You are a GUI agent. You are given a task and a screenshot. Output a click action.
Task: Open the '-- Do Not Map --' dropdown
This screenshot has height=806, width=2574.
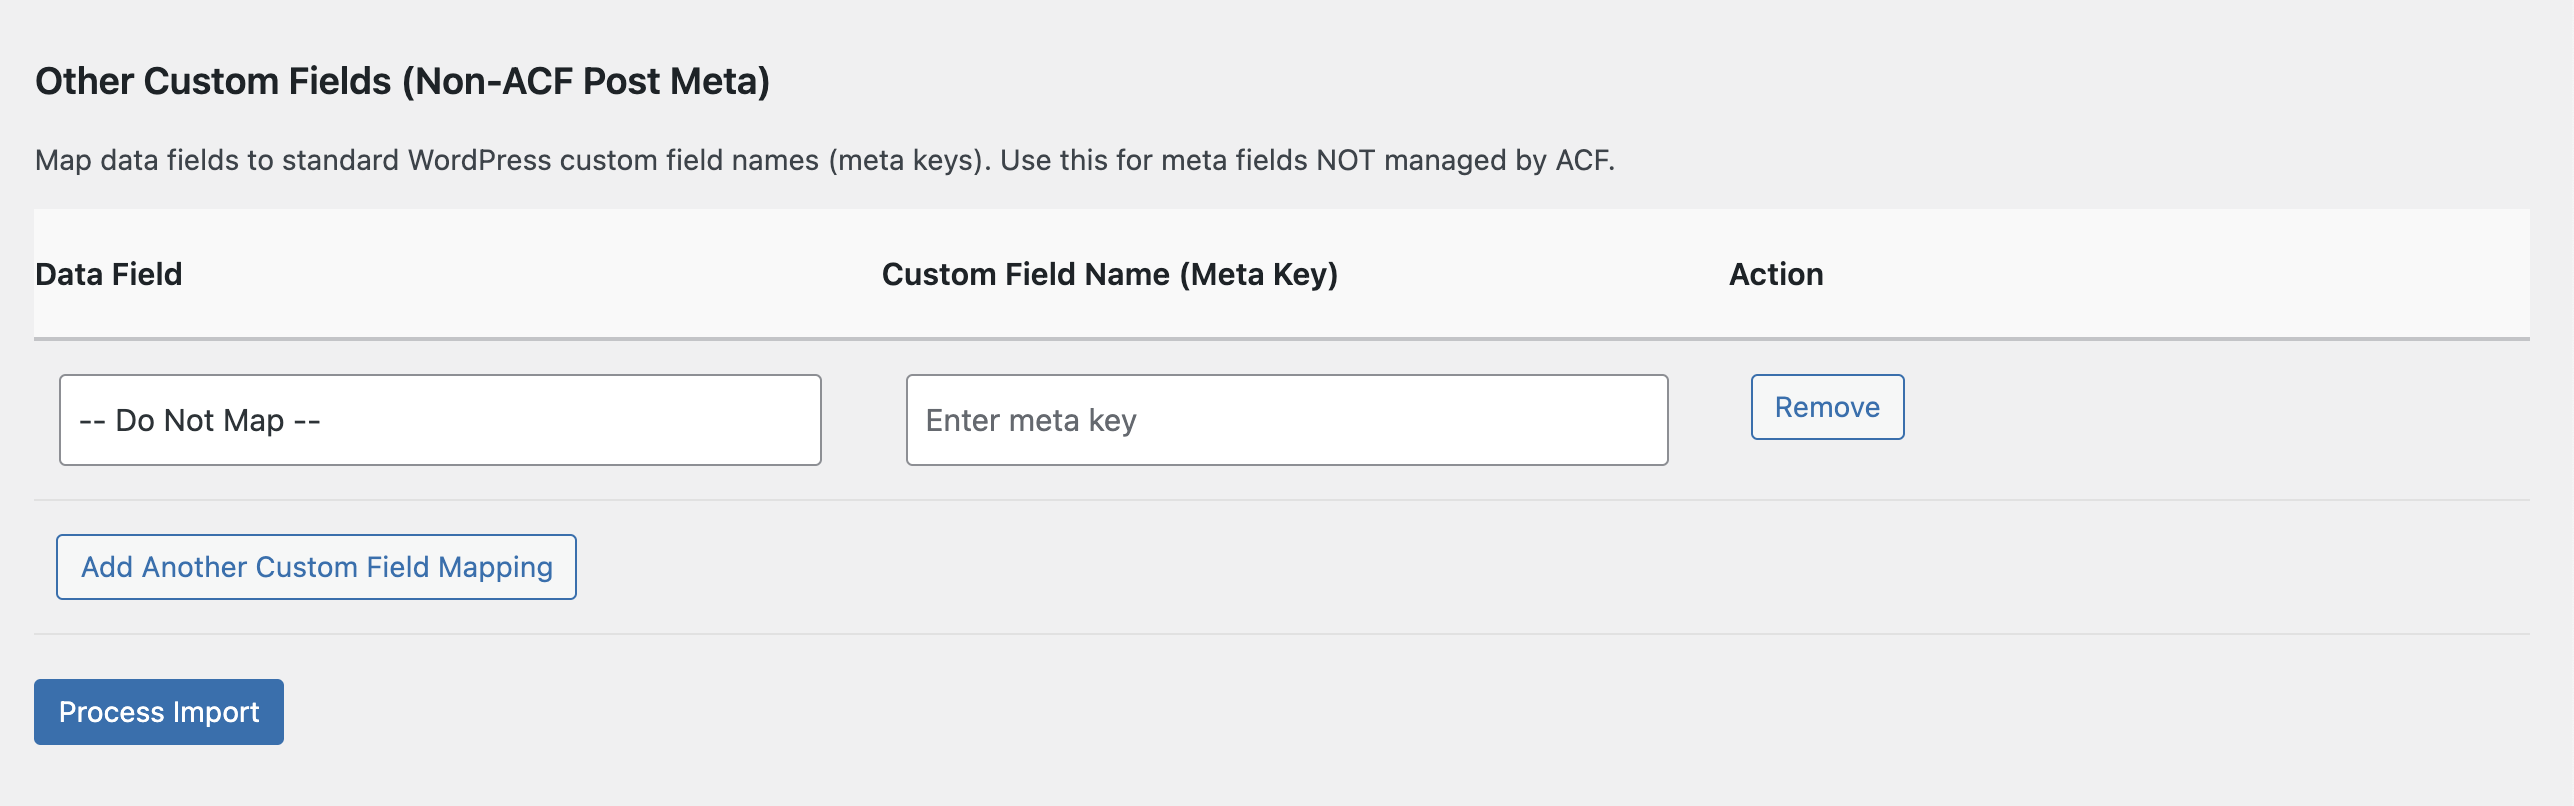(x=440, y=420)
